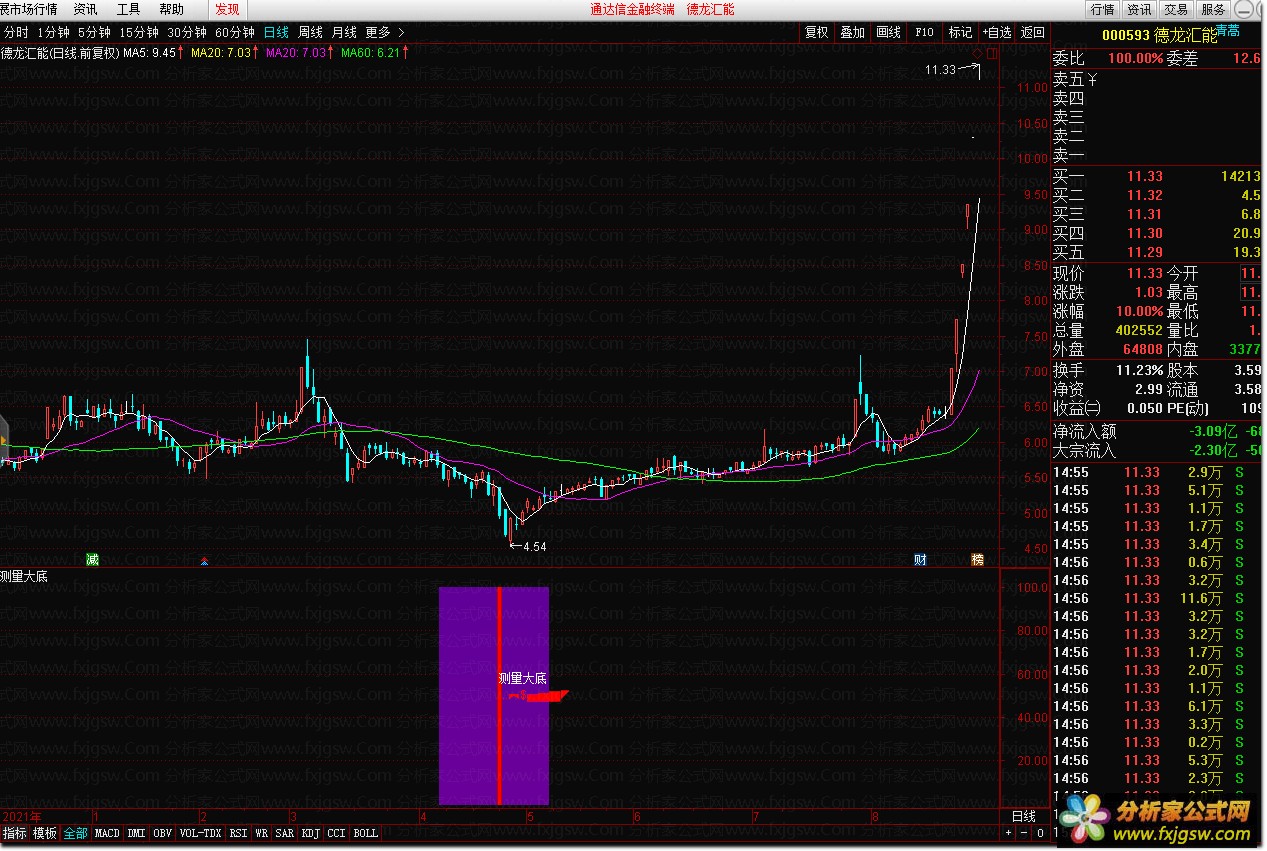This screenshot has width=1267, height=851.
Task: Click the 返回 back button
Action: click(1033, 32)
